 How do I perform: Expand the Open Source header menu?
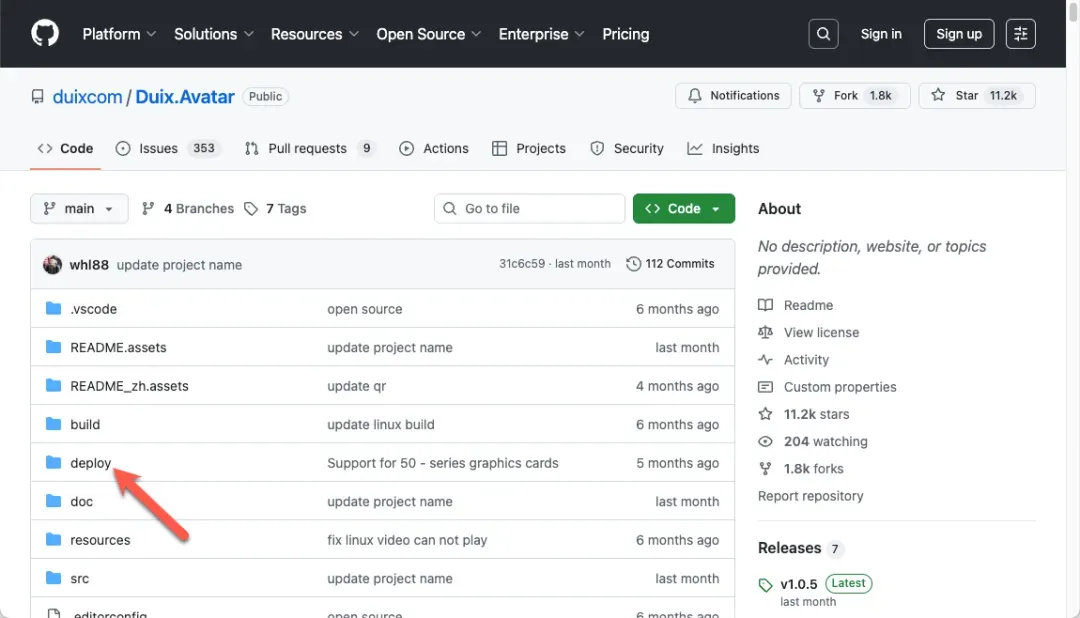(x=428, y=34)
